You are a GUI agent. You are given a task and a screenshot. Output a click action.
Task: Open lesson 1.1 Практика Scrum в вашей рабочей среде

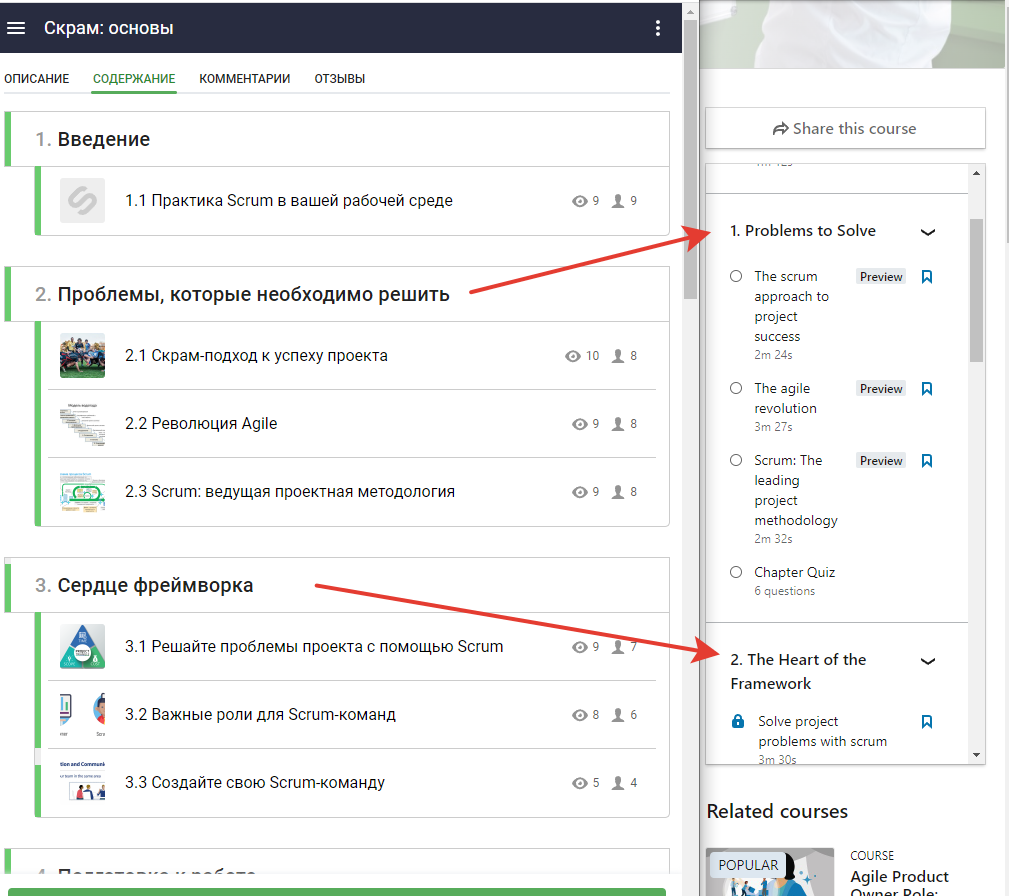[x=289, y=201]
